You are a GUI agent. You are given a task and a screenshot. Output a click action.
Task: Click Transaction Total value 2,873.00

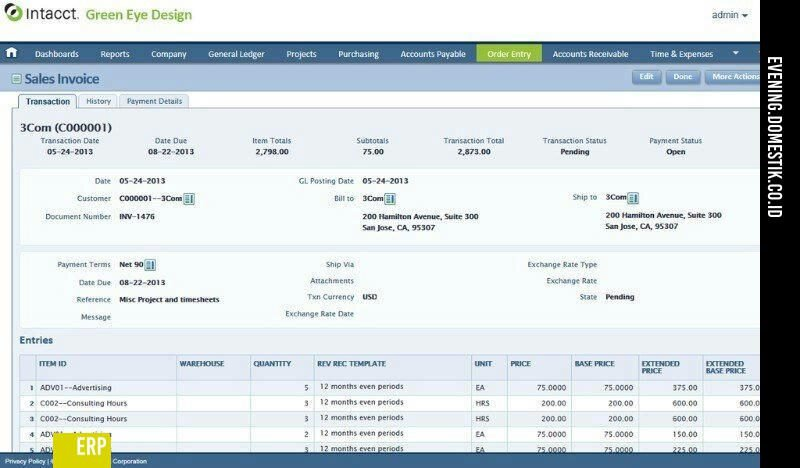[474, 152]
